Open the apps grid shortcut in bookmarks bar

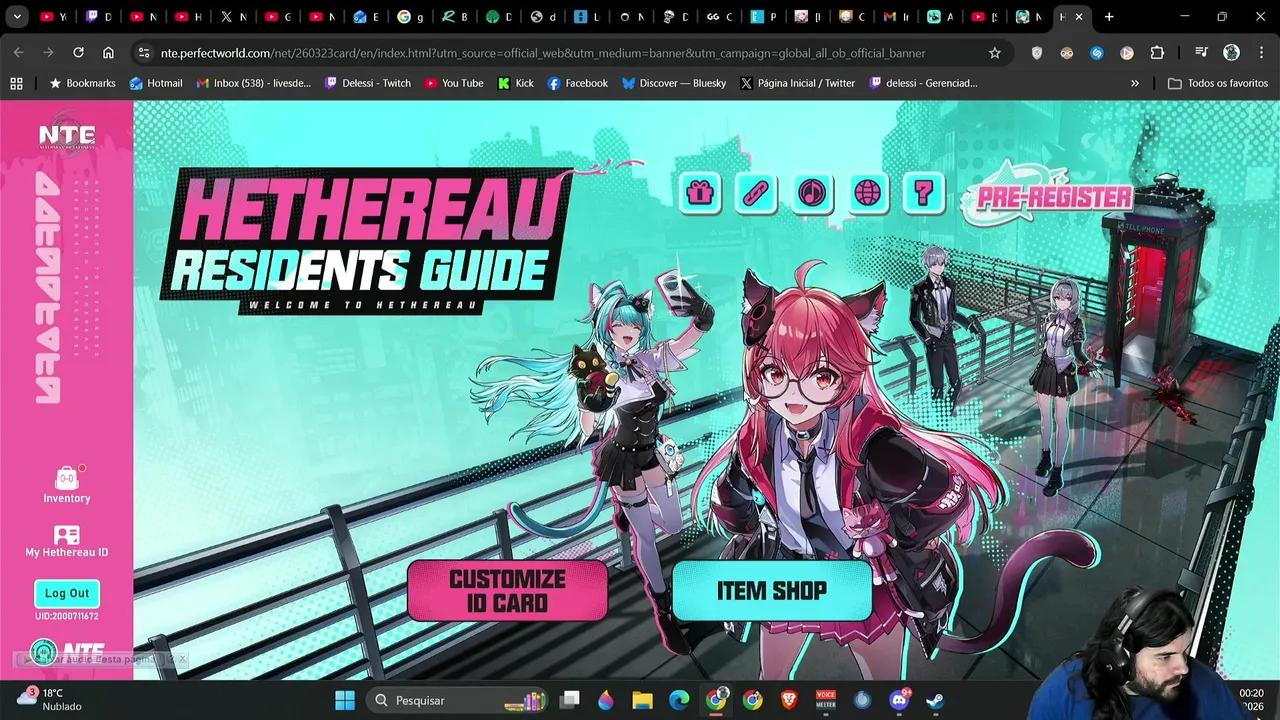[x=16, y=83]
